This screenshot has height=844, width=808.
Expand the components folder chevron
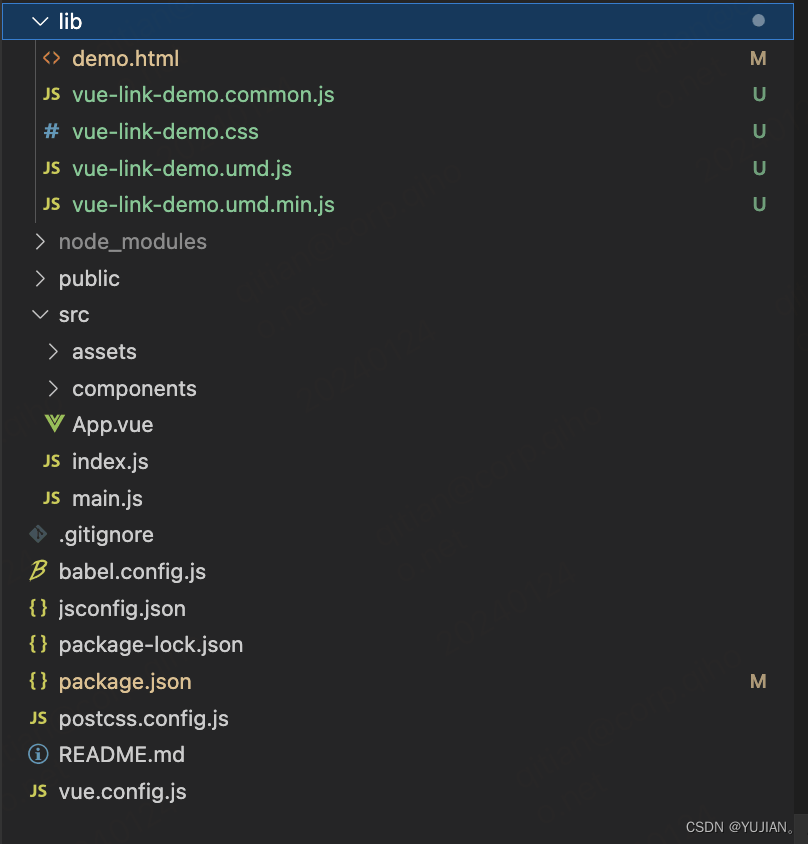tap(53, 389)
